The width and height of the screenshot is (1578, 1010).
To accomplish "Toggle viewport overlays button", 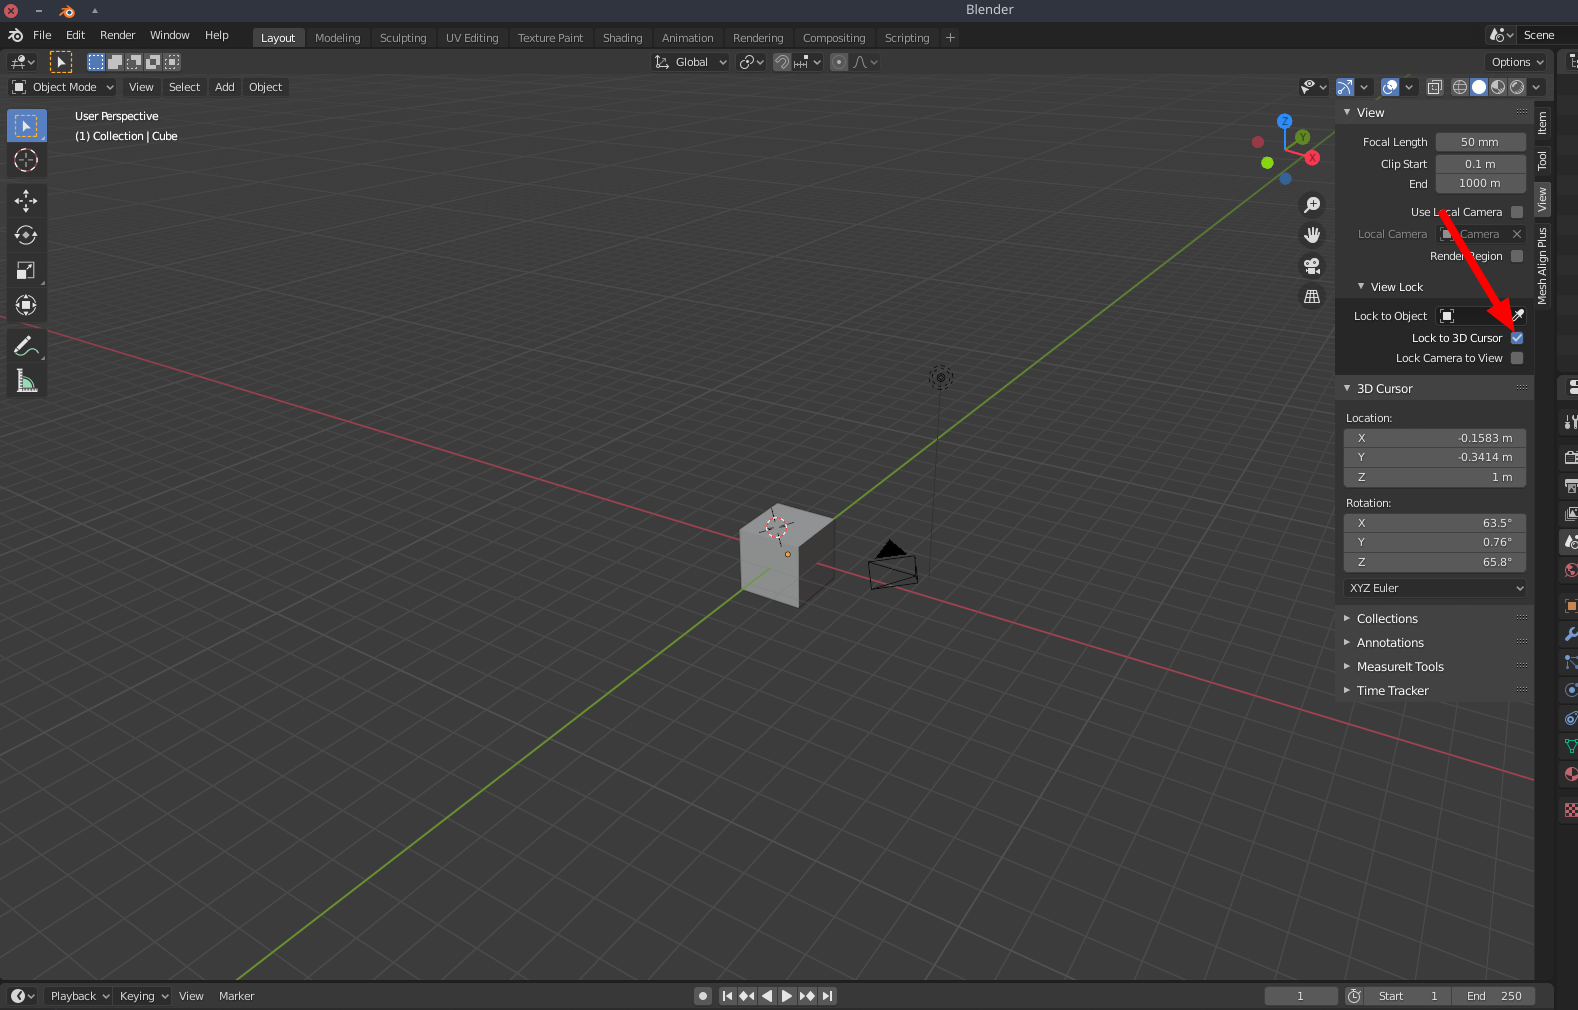I will 1390,87.
